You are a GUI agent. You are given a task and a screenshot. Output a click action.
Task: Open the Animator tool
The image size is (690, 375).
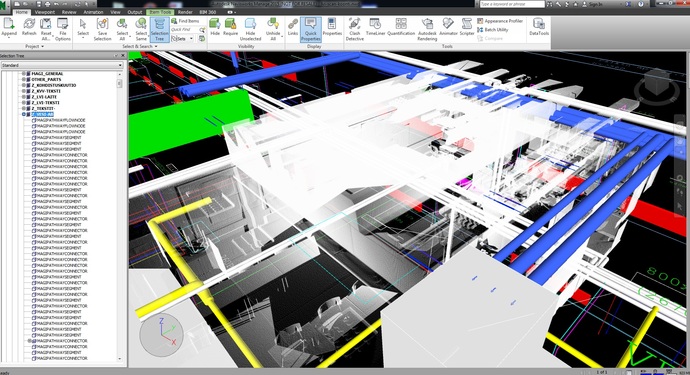point(448,27)
